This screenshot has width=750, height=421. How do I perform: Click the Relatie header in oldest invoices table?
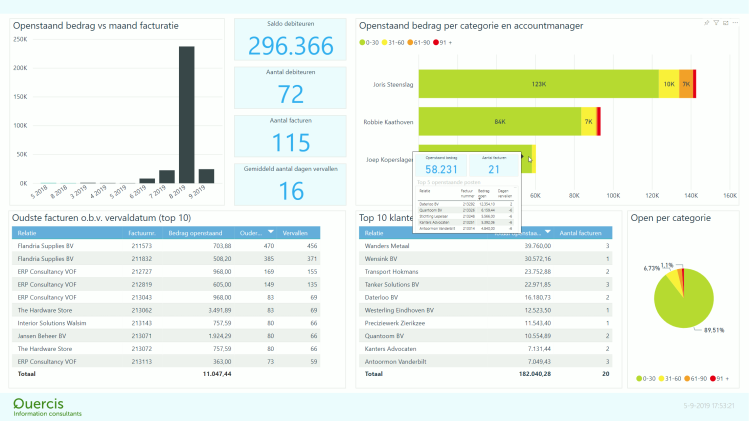tap(27, 231)
